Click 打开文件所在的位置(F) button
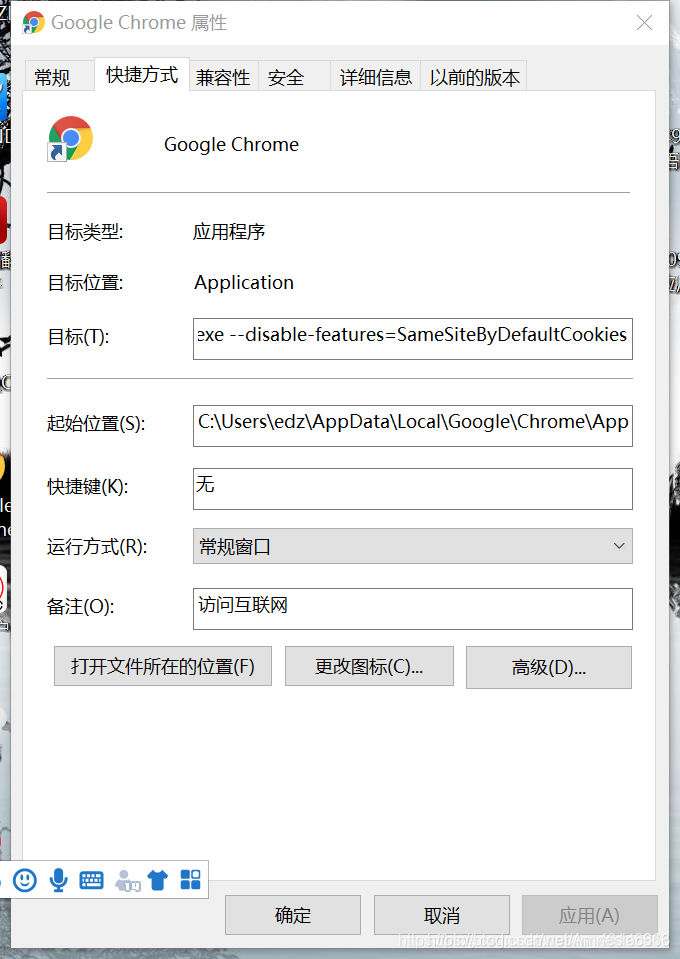The height and width of the screenshot is (959, 680). [x=163, y=666]
